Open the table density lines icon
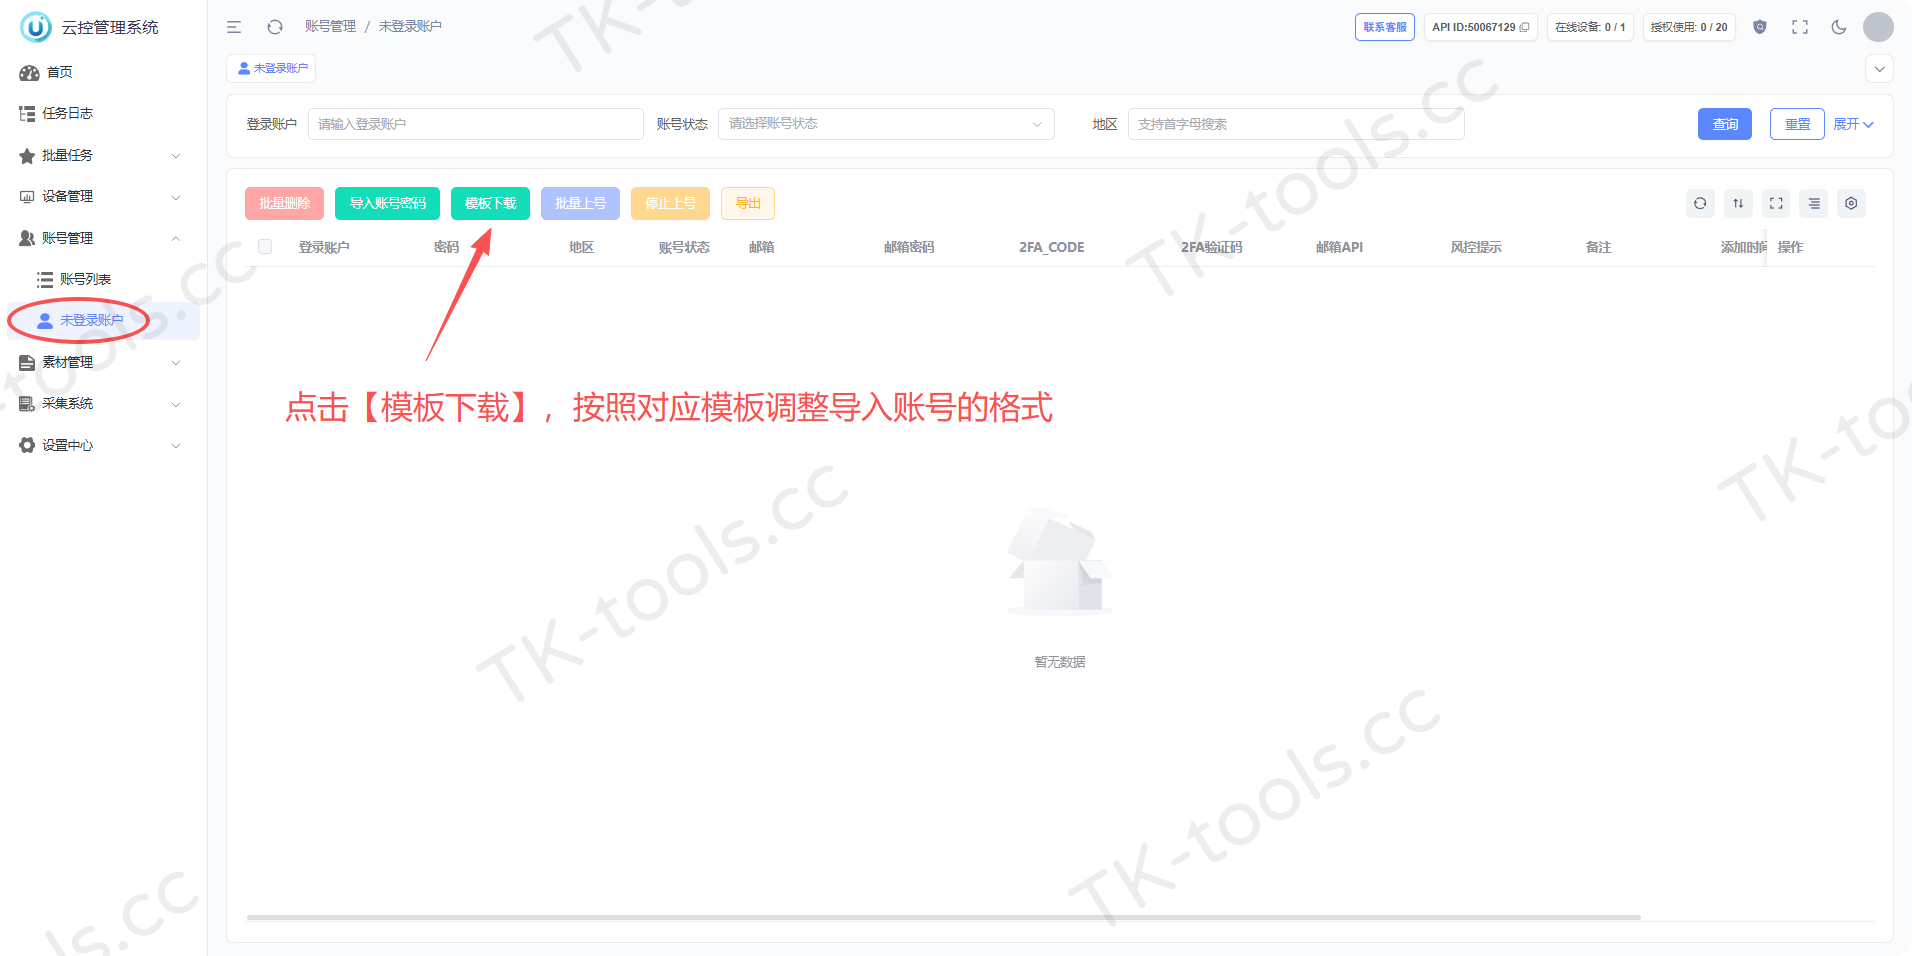Screen dimensions: 1912x956 (x=1814, y=203)
